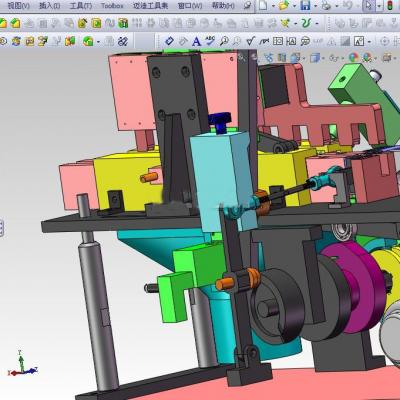Open the View Orientation cube icon
Image resolution: width=400 pixels, height=400 pixels.
pyautogui.click(x=295, y=58)
